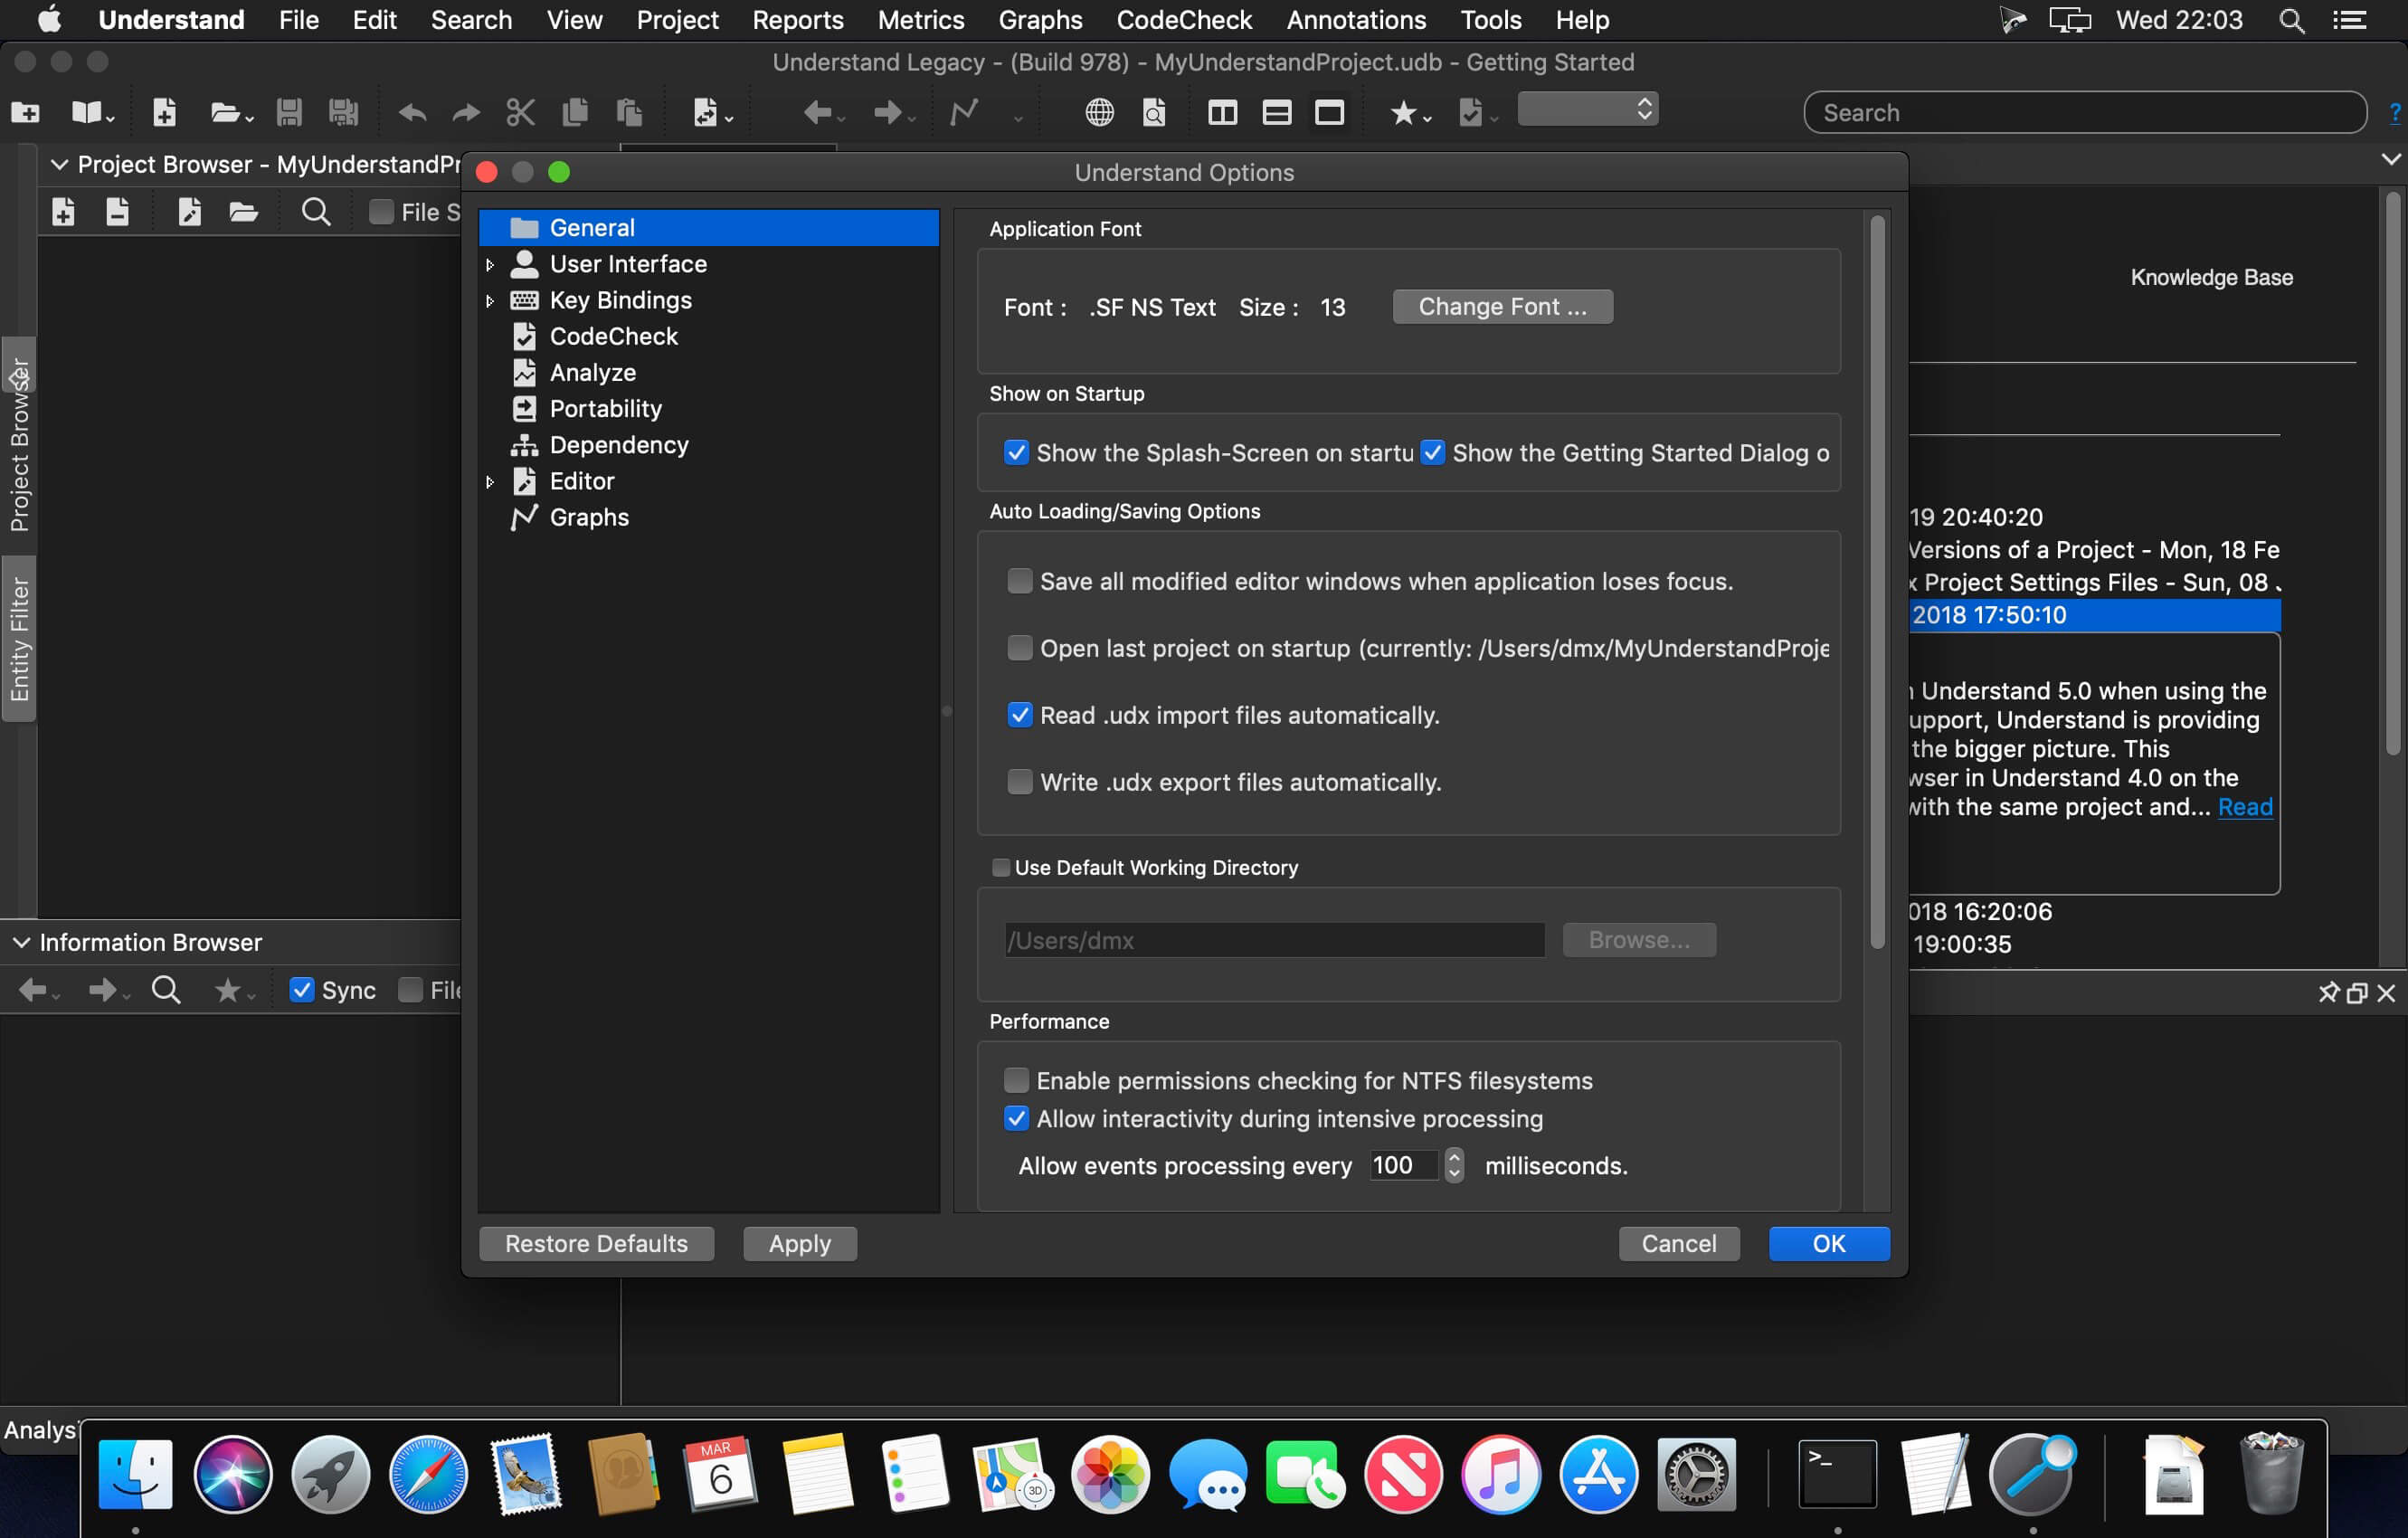Enable Write .udx export files automatically

tap(1019, 782)
